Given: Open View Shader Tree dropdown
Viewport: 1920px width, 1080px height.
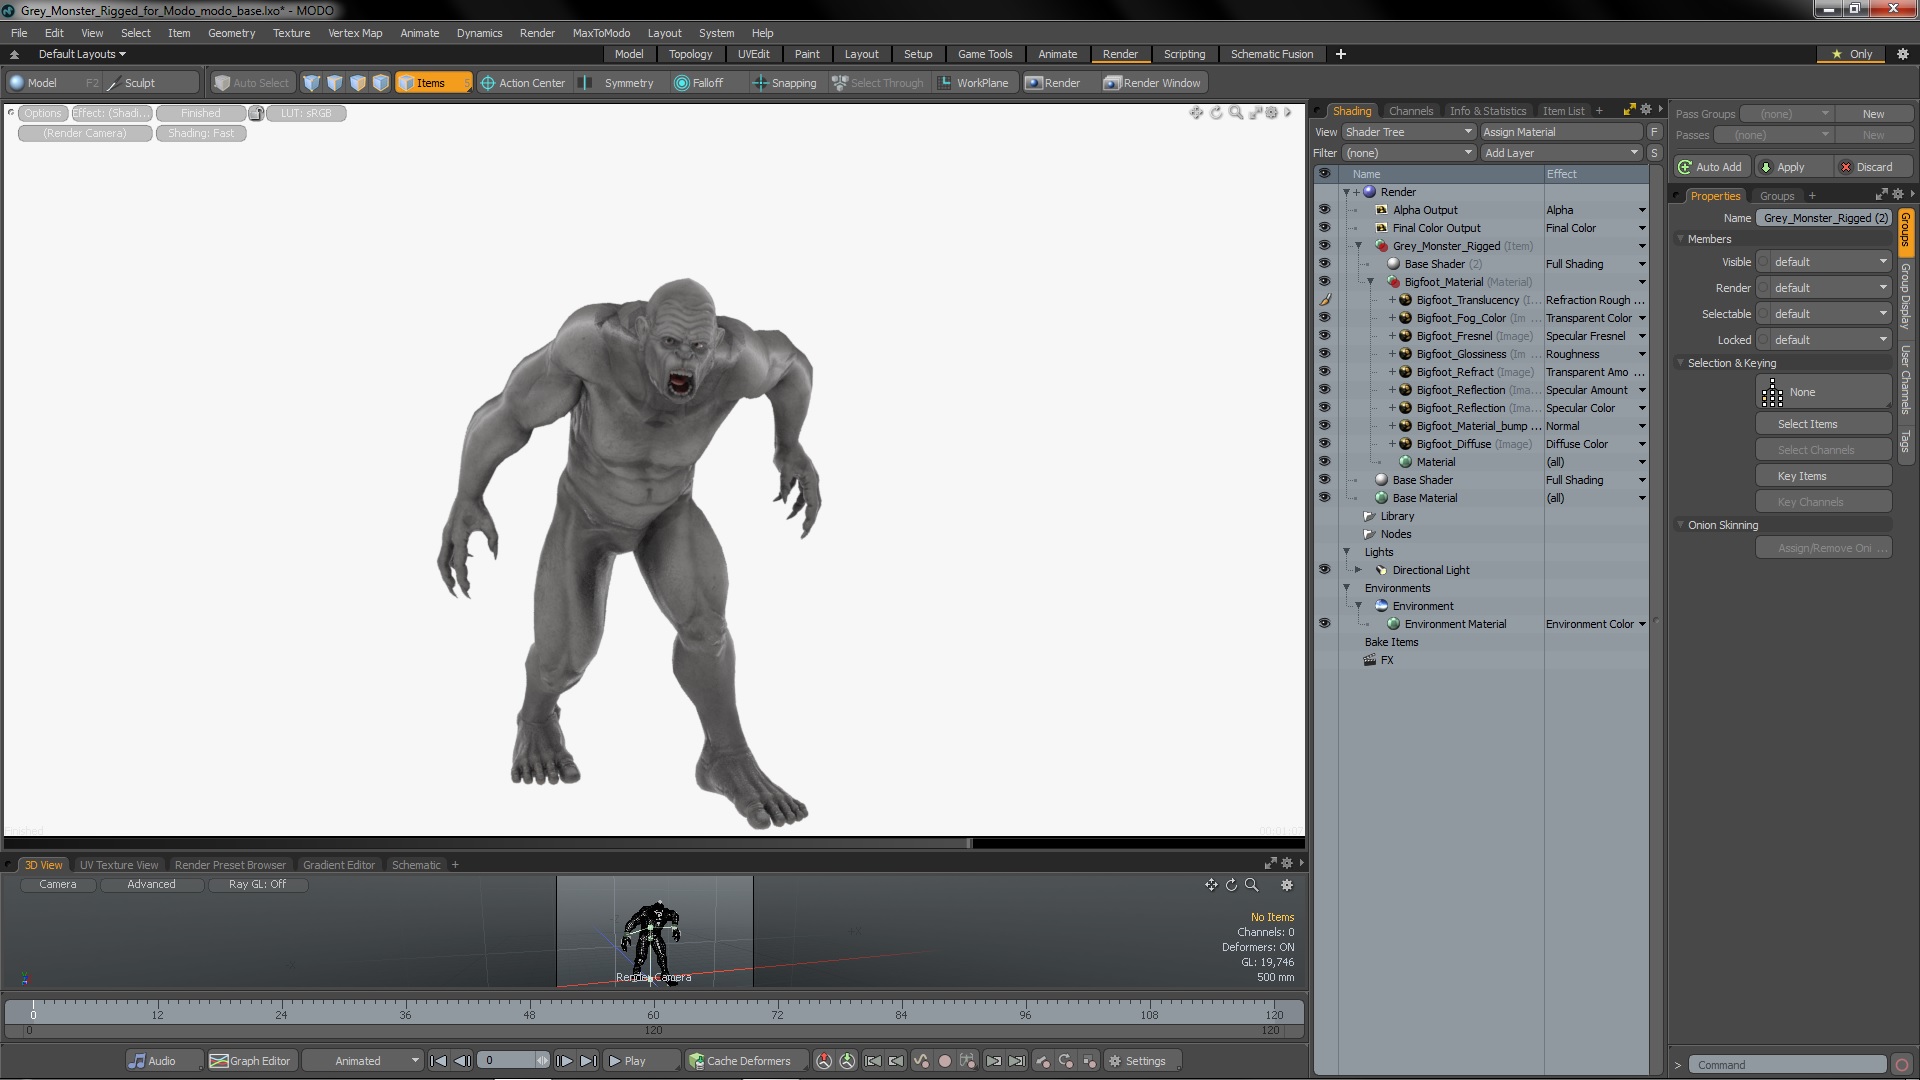Looking at the screenshot, I should coord(1408,132).
